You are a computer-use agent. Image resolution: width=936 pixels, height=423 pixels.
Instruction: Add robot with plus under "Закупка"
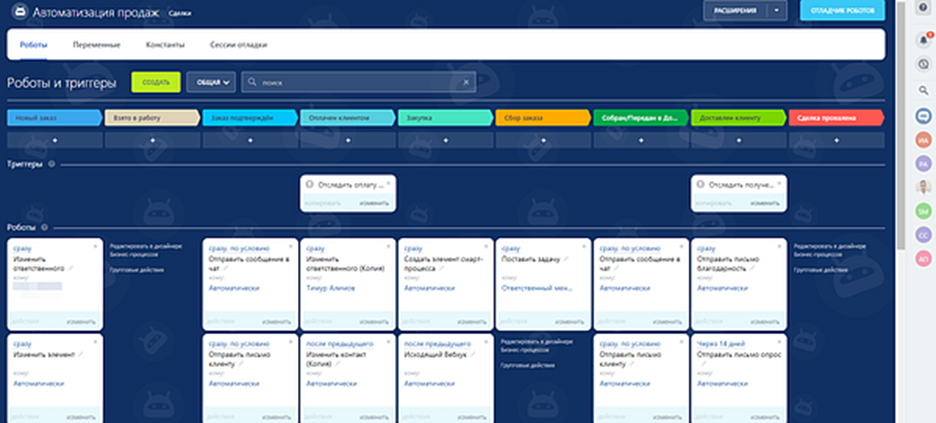coord(445,141)
